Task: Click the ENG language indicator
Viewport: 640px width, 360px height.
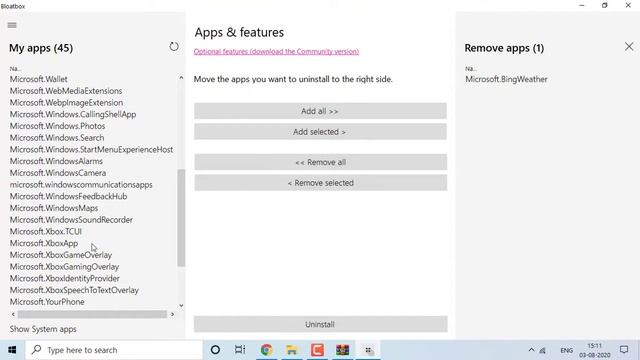Action: pos(567,350)
